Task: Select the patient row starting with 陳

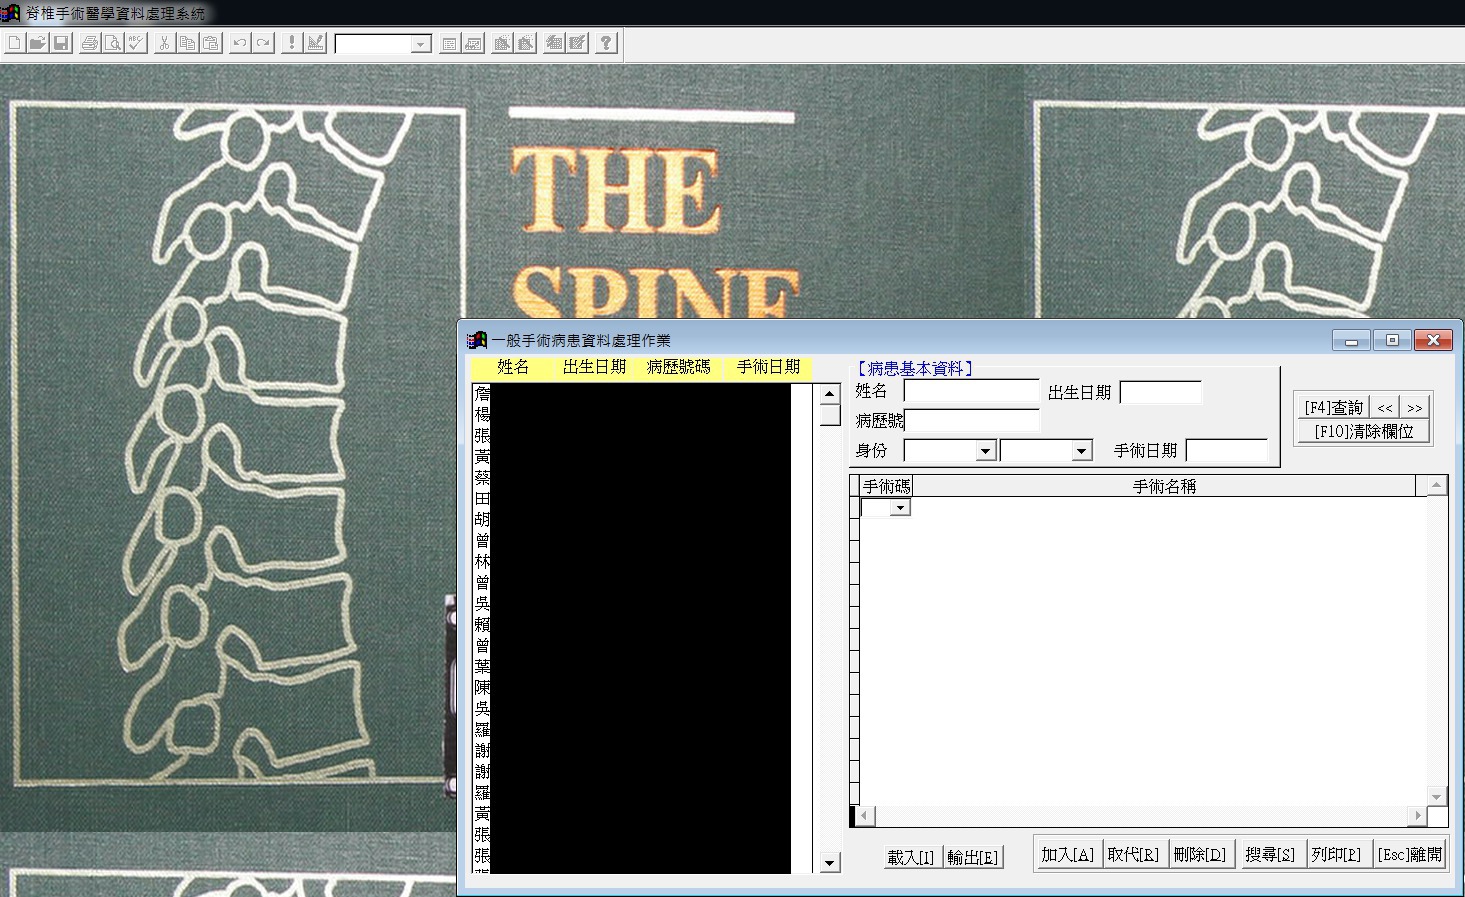Action: [x=642, y=688]
